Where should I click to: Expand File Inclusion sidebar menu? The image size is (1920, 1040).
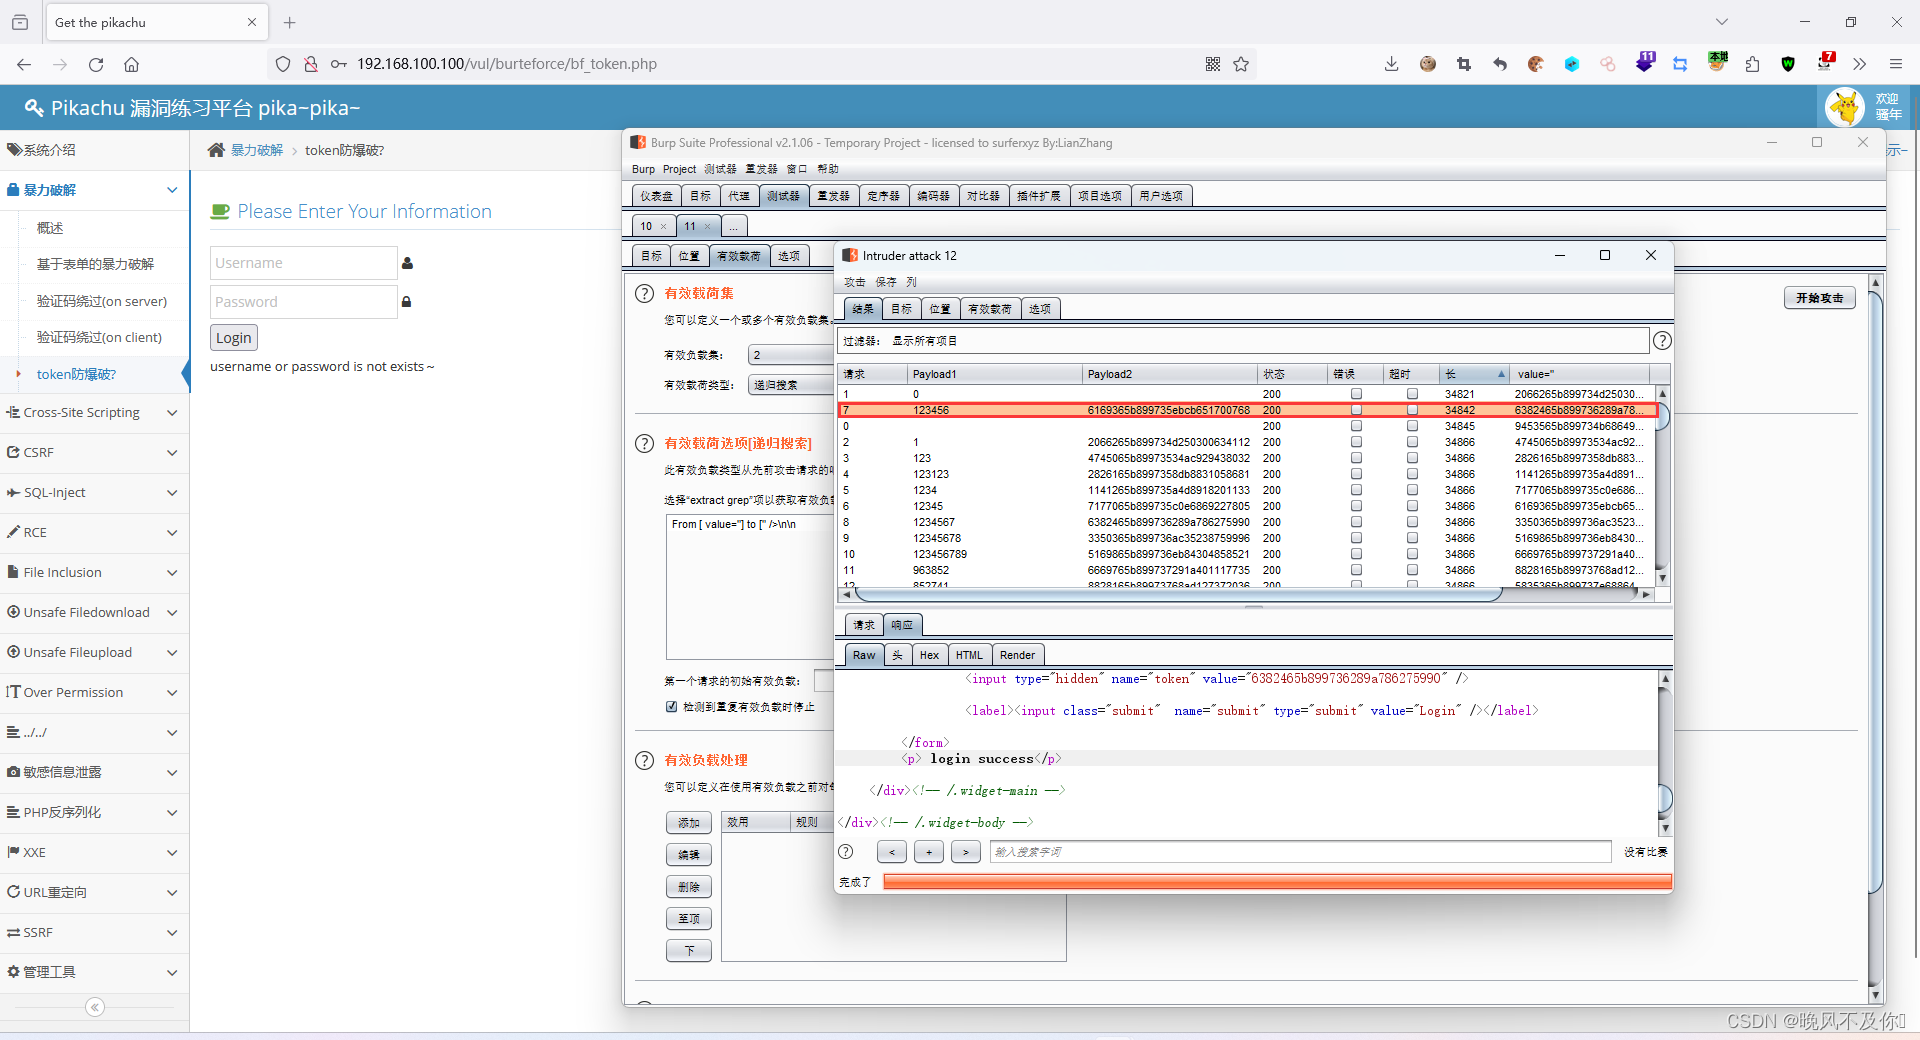(x=94, y=573)
